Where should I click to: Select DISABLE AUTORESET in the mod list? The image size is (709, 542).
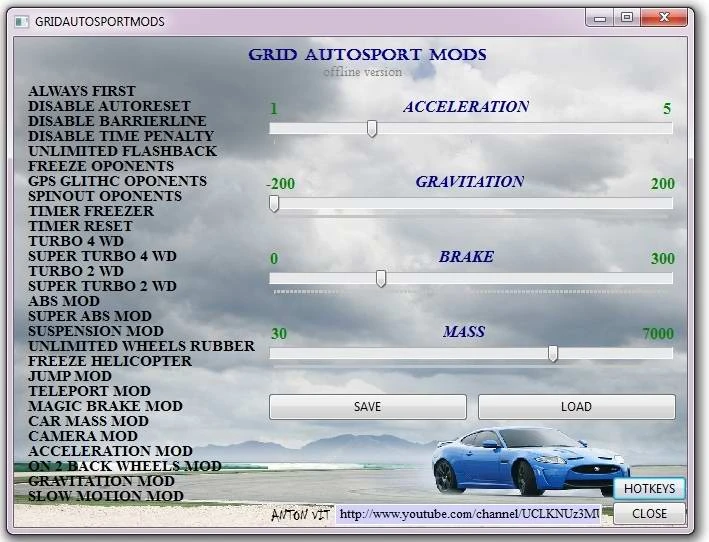click(109, 106)
